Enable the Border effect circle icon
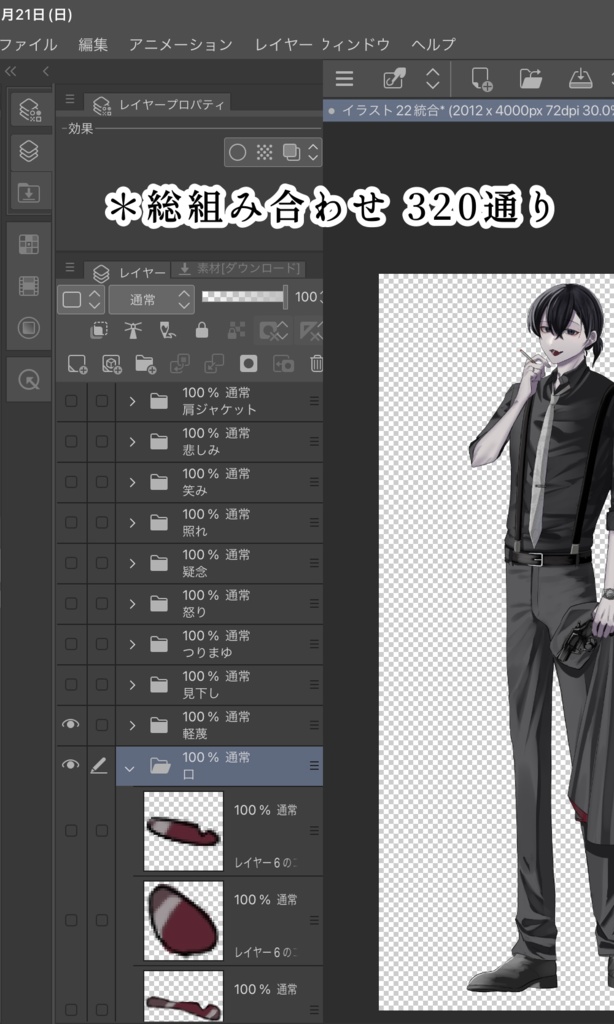This screenshot has height=1024, width=614. tap(238, 152)
